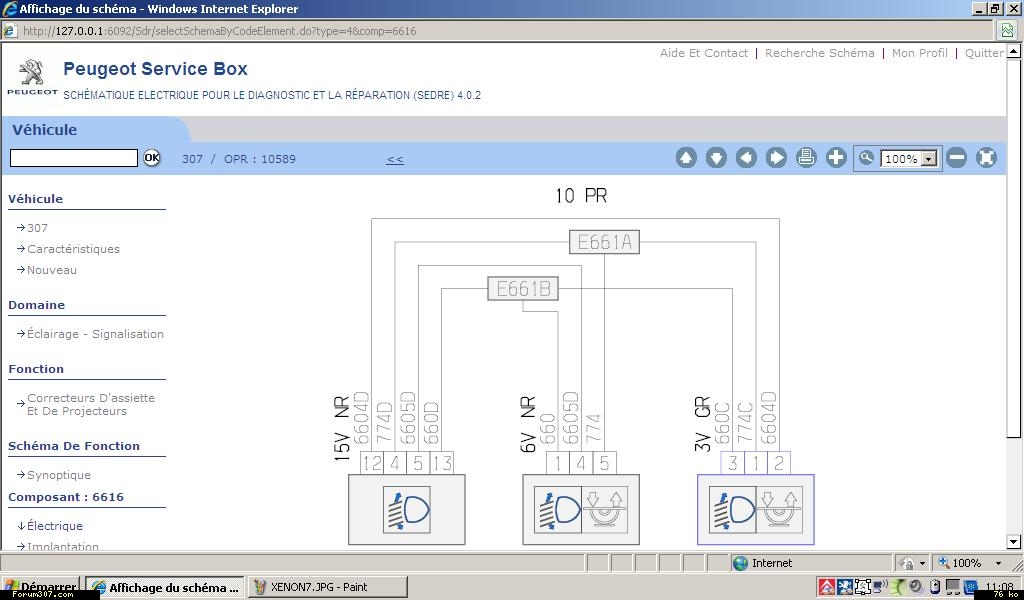Open the Aide Et Contact link

(x=703, y=53)
